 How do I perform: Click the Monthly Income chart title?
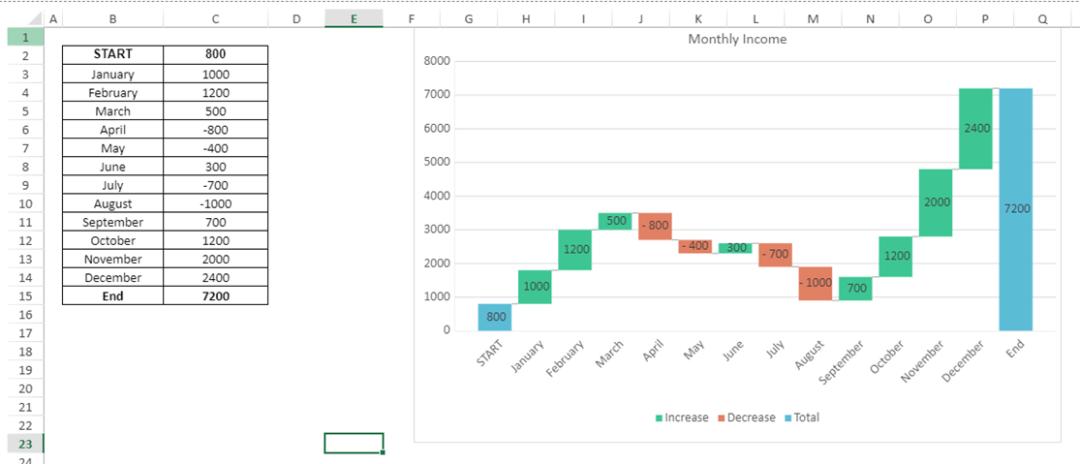pyautogui.click(x=737, y=39)
